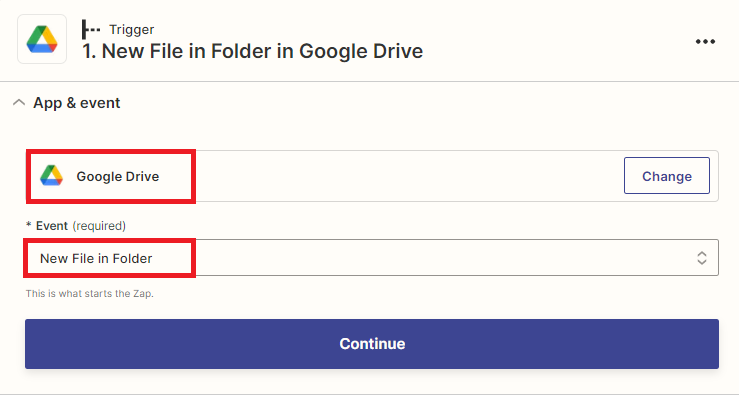Click empty area of the Google Drive app field
Image resolution: width=739 pixels, height=395 pixels.
click(405, 176)
